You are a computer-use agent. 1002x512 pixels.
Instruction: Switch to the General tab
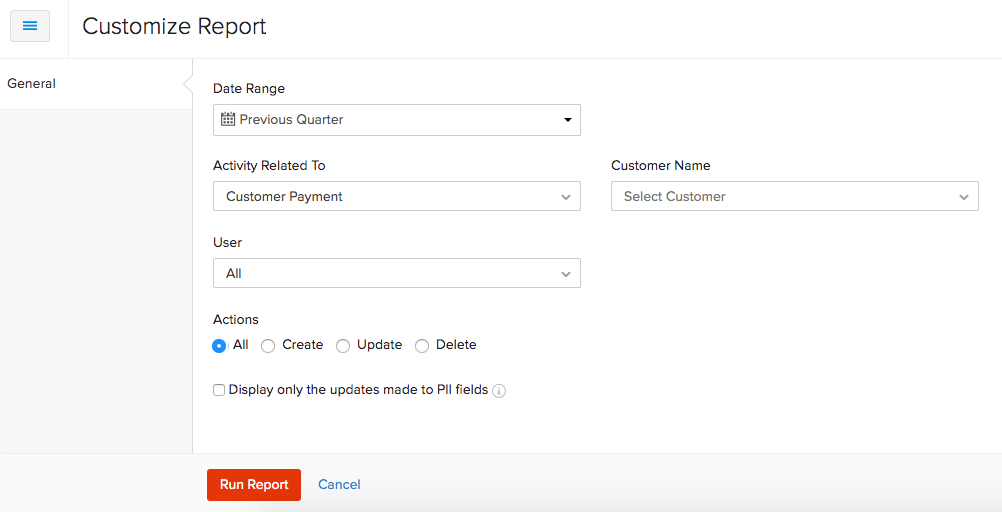coord(32,84)
